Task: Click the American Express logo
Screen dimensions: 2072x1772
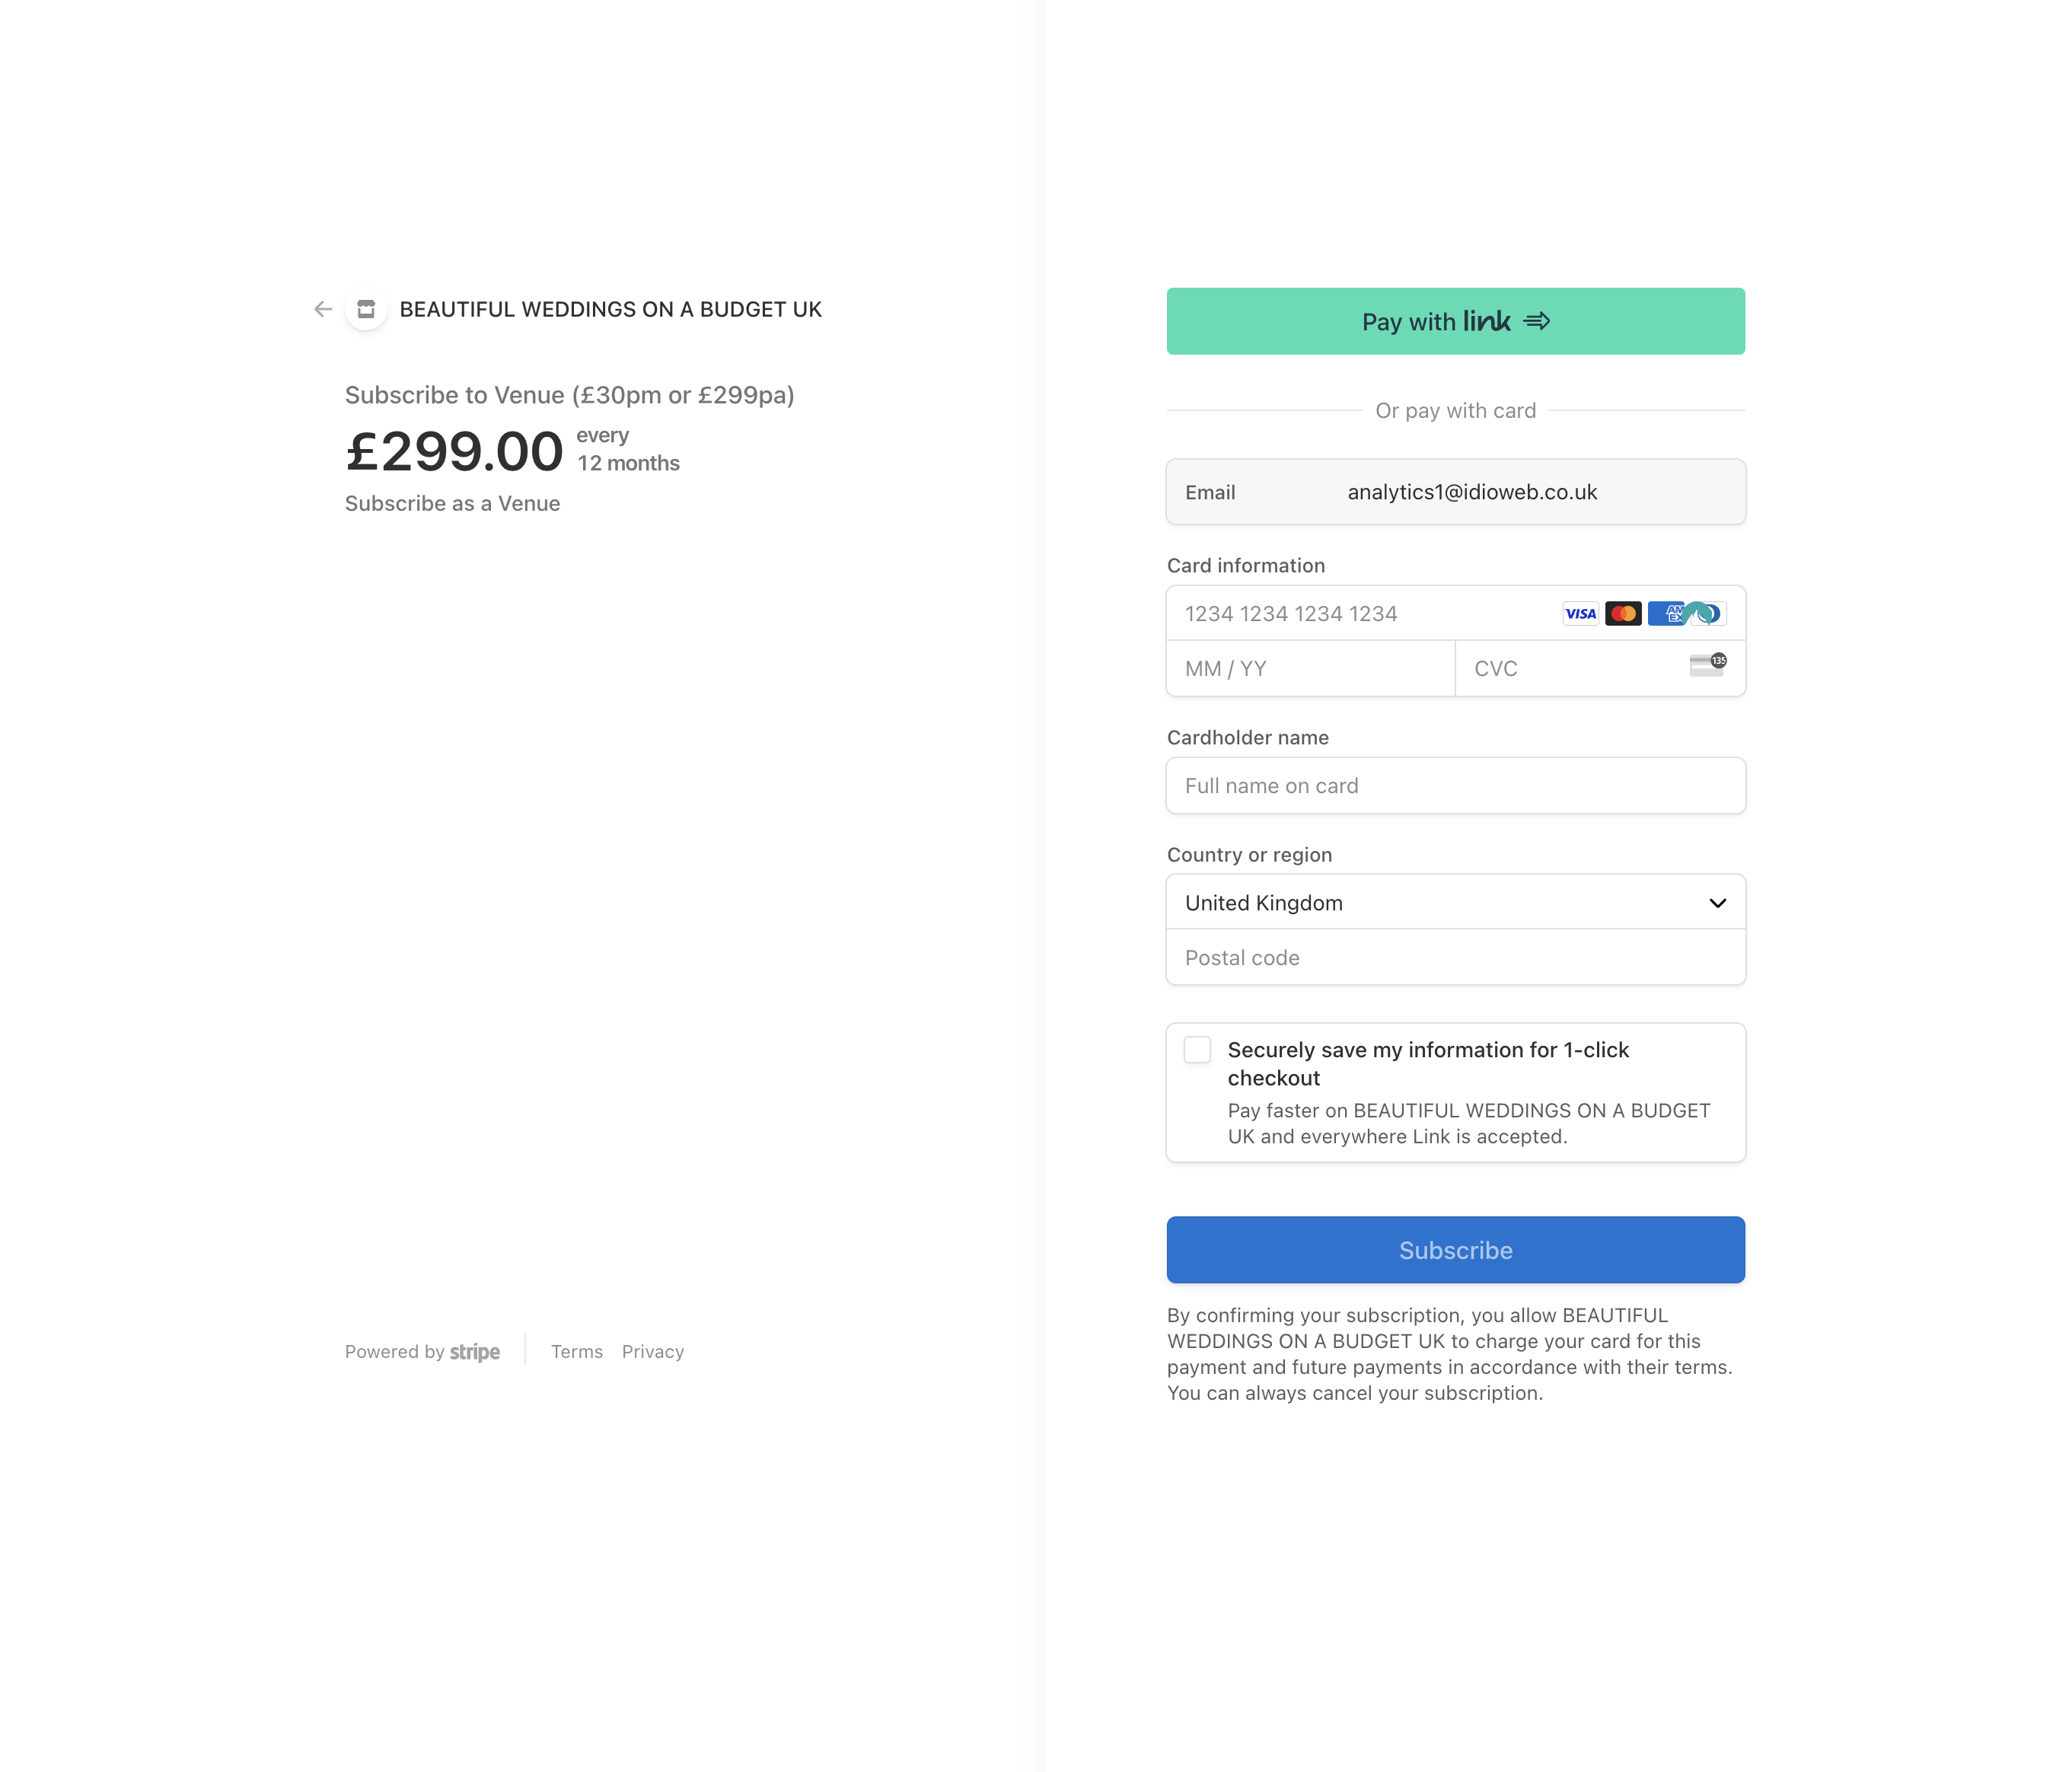Action: click(1665, 614)
